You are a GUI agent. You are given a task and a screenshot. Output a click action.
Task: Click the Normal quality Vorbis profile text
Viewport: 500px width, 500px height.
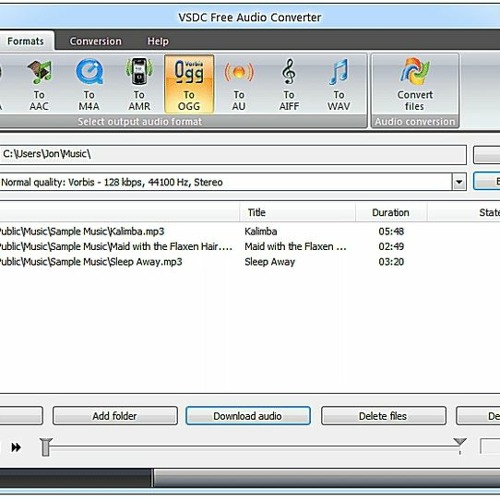112,182
